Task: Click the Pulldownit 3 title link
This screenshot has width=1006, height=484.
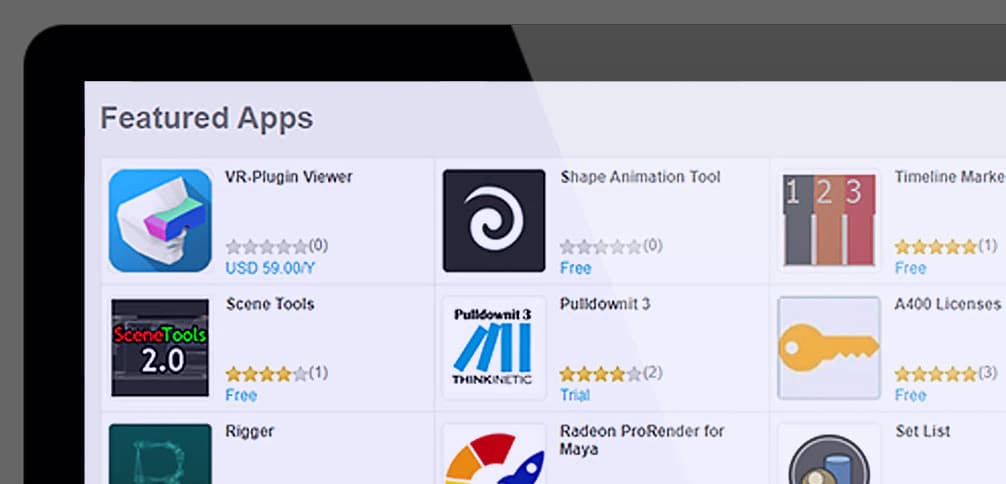Action: coord(605,304)
